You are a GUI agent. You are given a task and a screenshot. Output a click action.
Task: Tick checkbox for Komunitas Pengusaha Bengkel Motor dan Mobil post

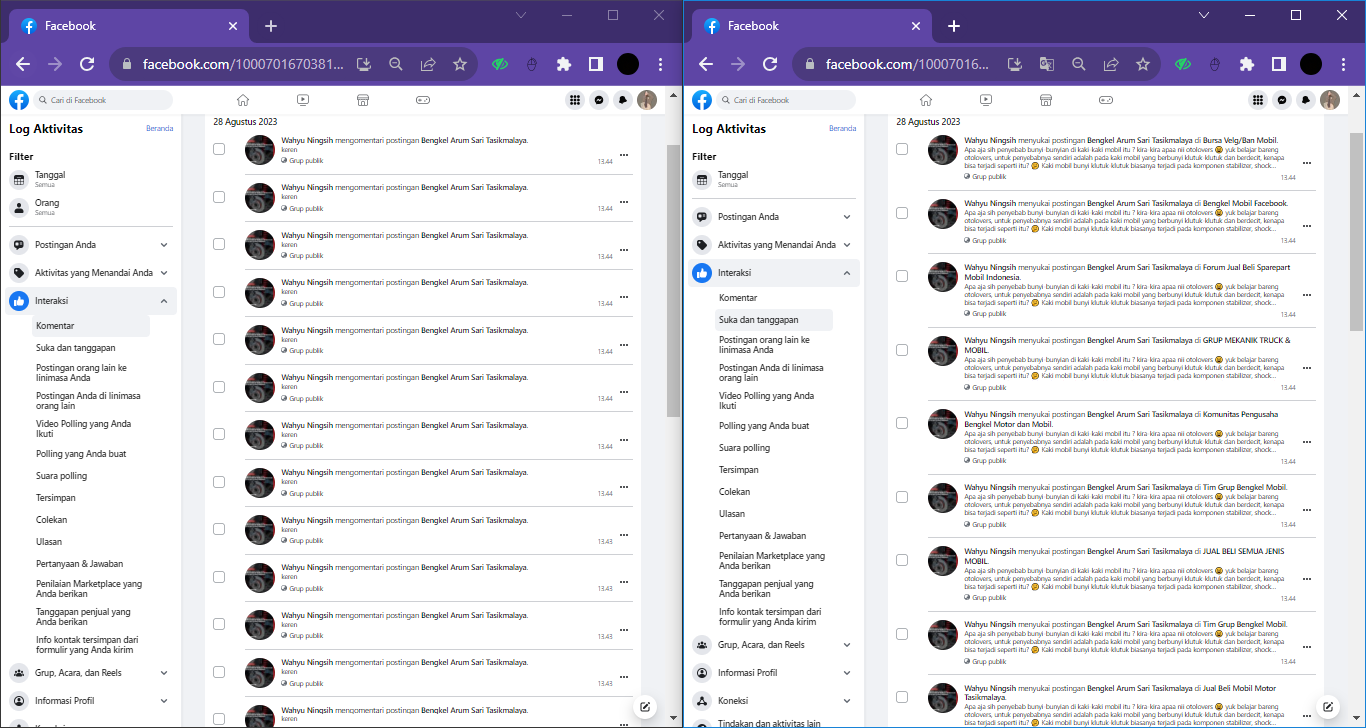(902, 423)
